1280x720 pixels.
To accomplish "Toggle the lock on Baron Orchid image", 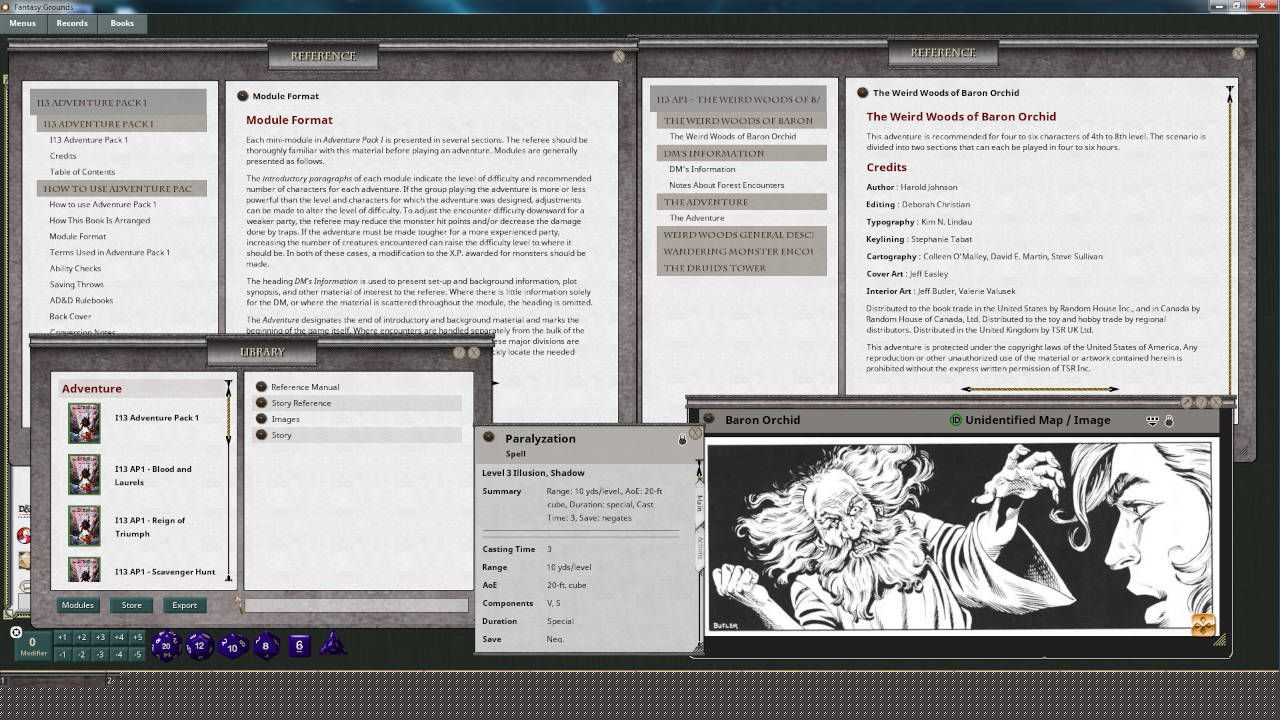I will point(1168,421).
